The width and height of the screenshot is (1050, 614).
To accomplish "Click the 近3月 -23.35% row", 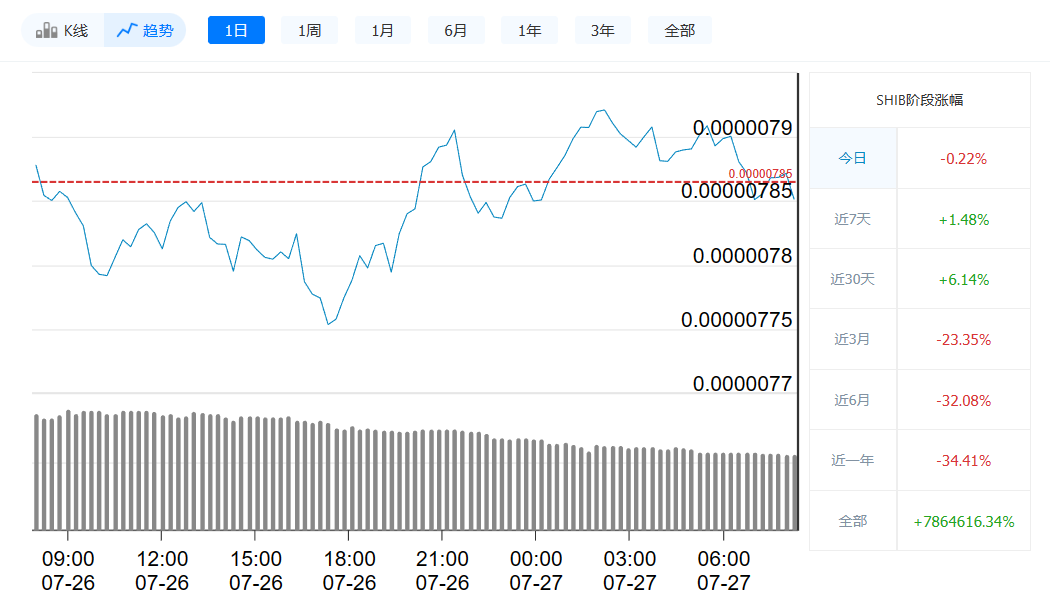I will (921, 339).
